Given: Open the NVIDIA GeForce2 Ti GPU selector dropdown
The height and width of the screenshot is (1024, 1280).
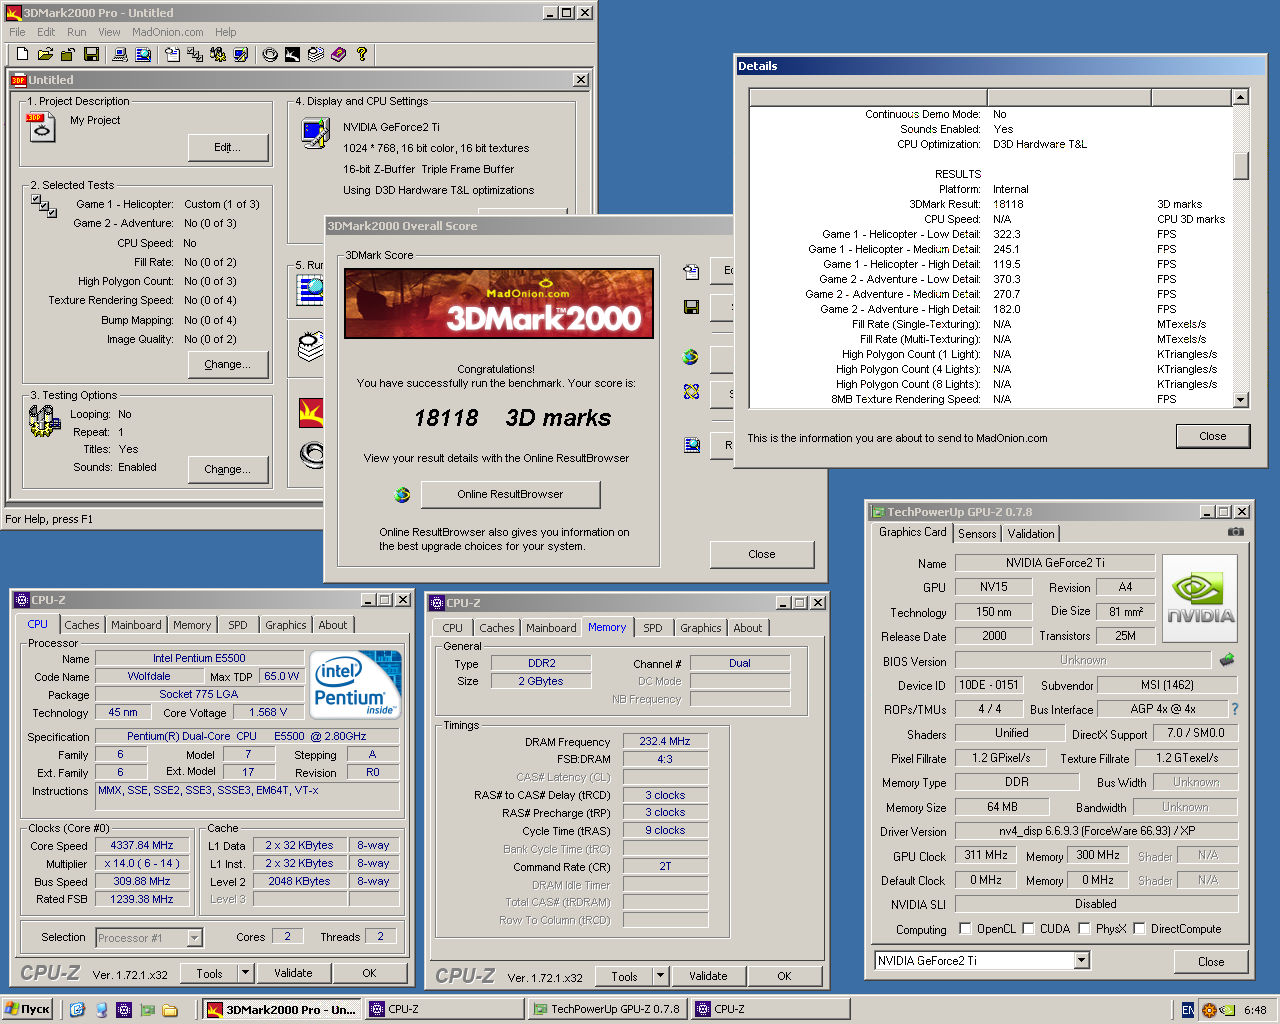Looking at the screenshot, I should (x=1081, y=961).
